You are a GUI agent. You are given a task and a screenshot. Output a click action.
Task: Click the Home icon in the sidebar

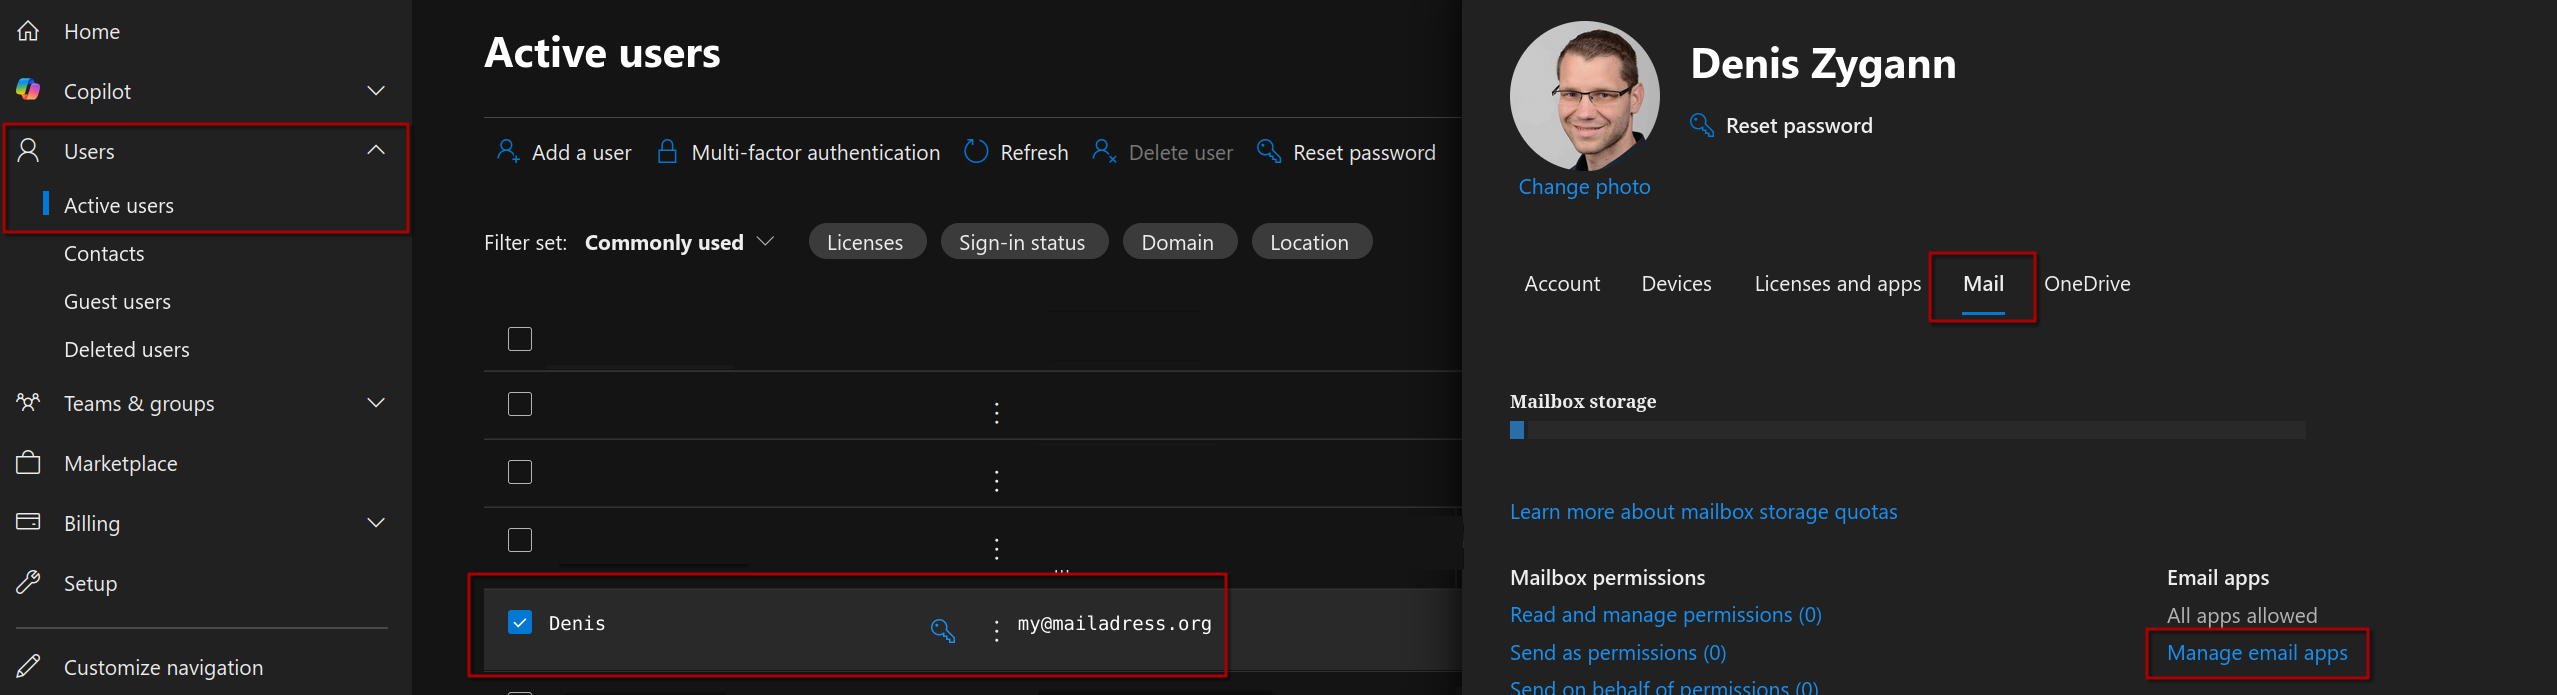point(28,31)
